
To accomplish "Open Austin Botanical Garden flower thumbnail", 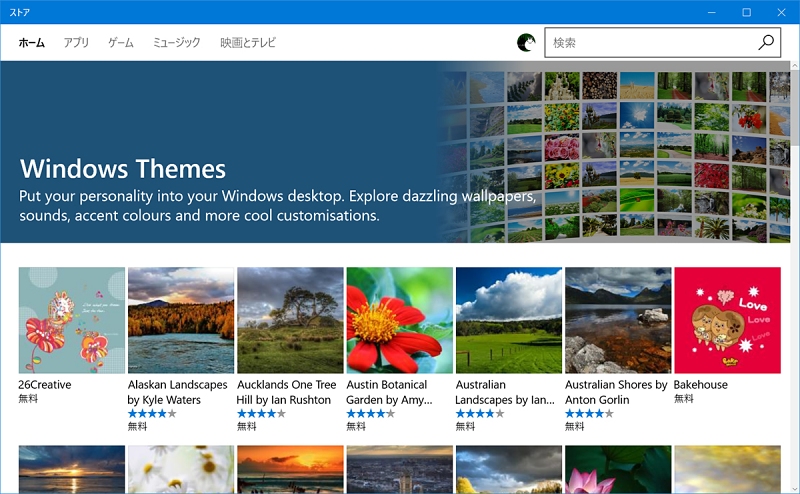I will tap(399, 320).
